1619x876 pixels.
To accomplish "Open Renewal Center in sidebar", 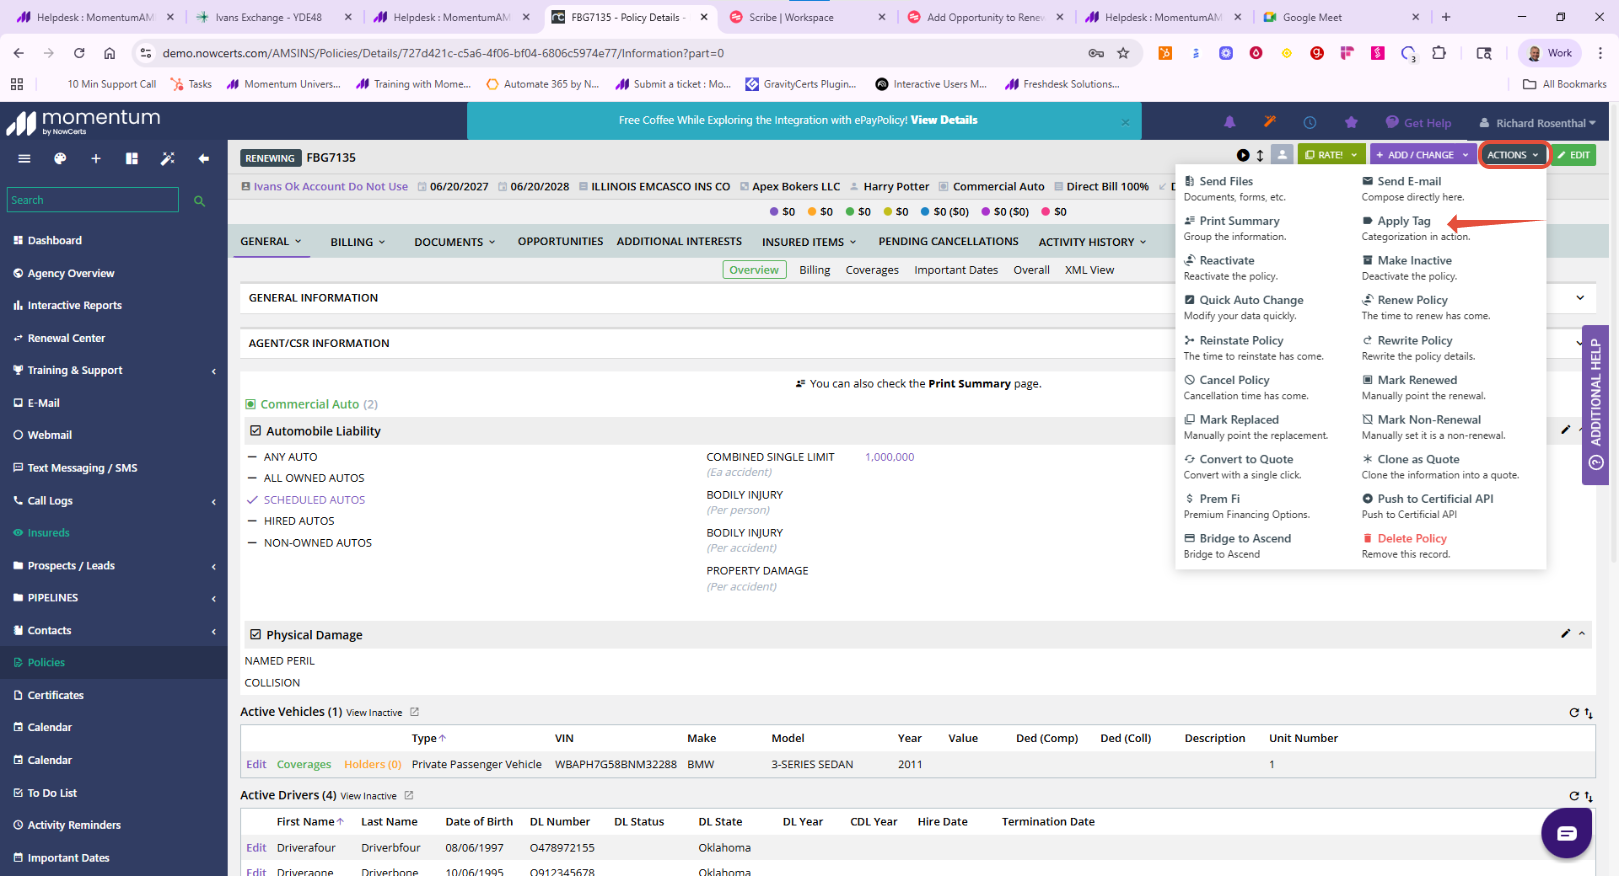I will point(66,338).
